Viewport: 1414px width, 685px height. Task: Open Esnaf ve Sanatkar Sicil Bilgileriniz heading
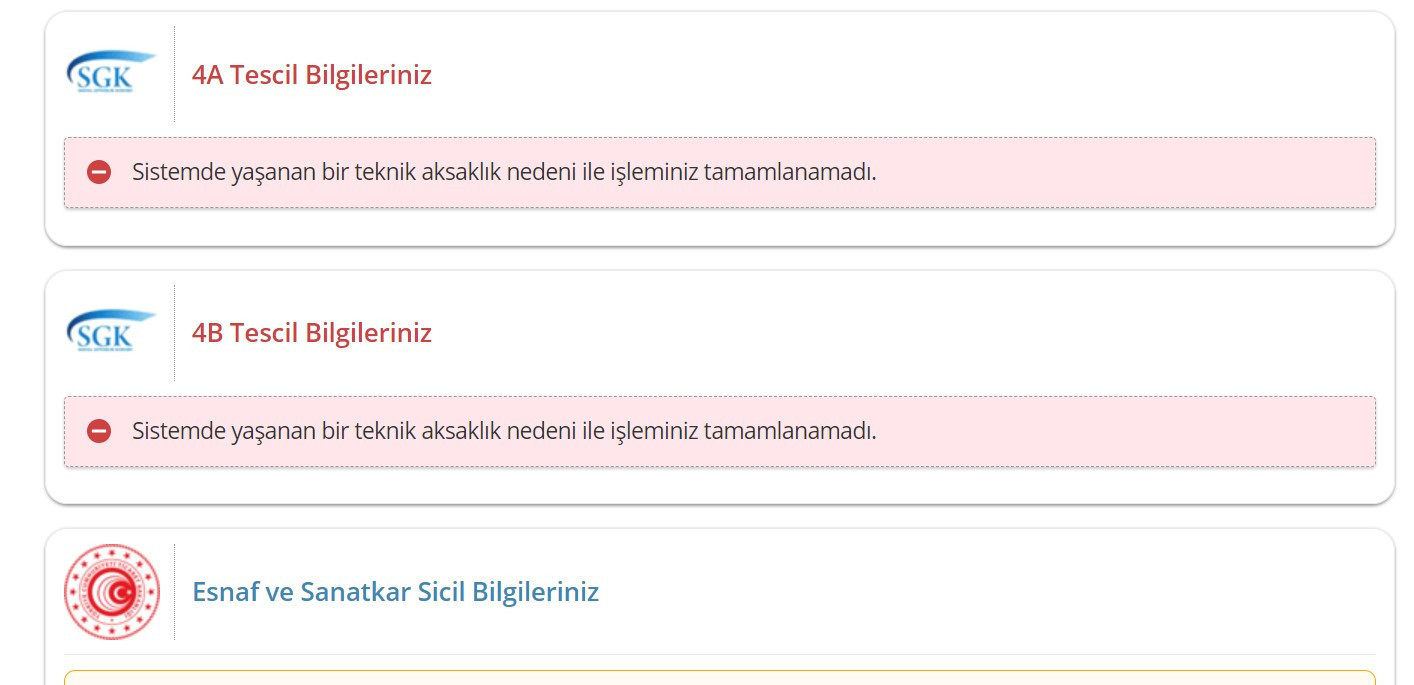(x=395, y=592)
